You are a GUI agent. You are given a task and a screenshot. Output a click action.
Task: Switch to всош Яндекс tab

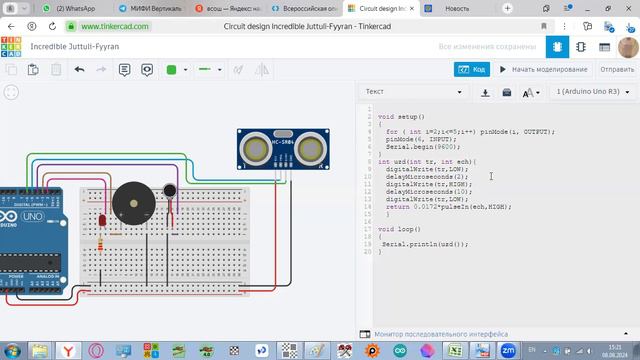click(227, 9)
